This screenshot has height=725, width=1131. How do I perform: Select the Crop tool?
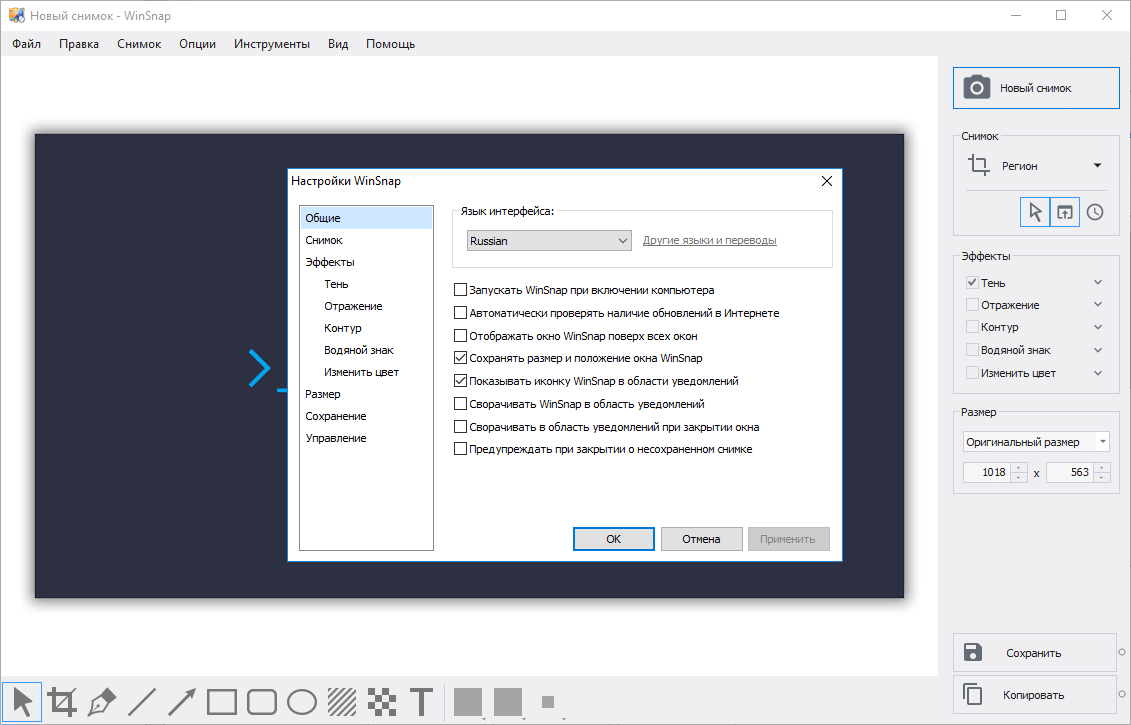pos(62,701)
